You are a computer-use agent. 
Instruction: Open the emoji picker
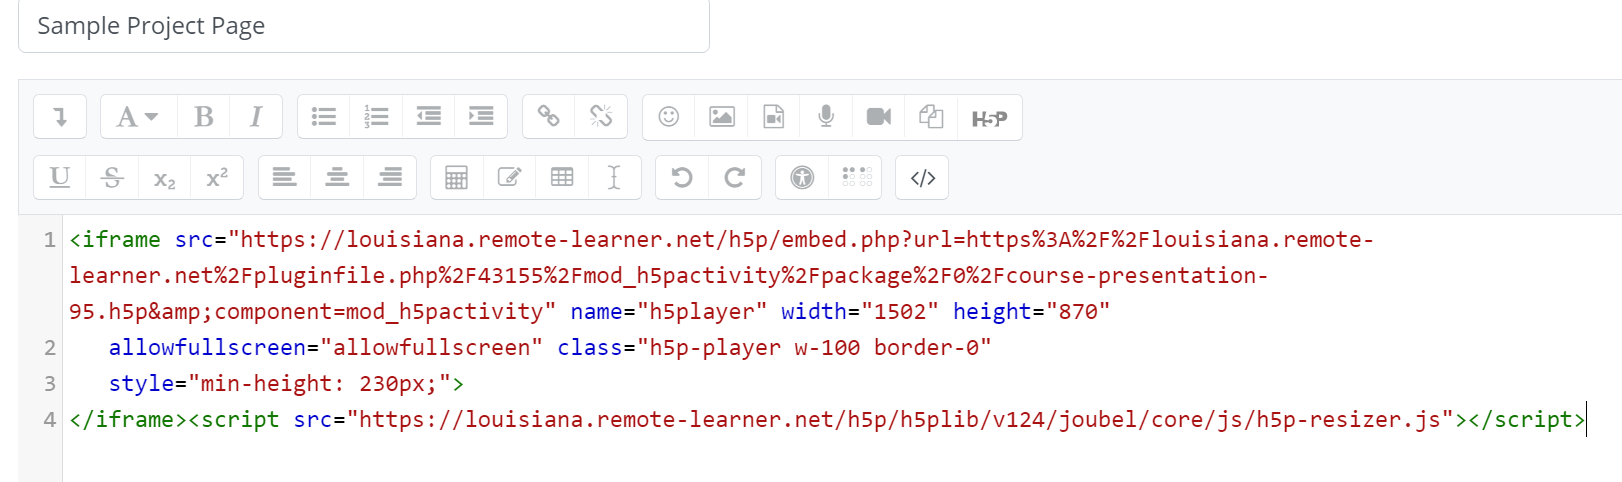[669, 118]
